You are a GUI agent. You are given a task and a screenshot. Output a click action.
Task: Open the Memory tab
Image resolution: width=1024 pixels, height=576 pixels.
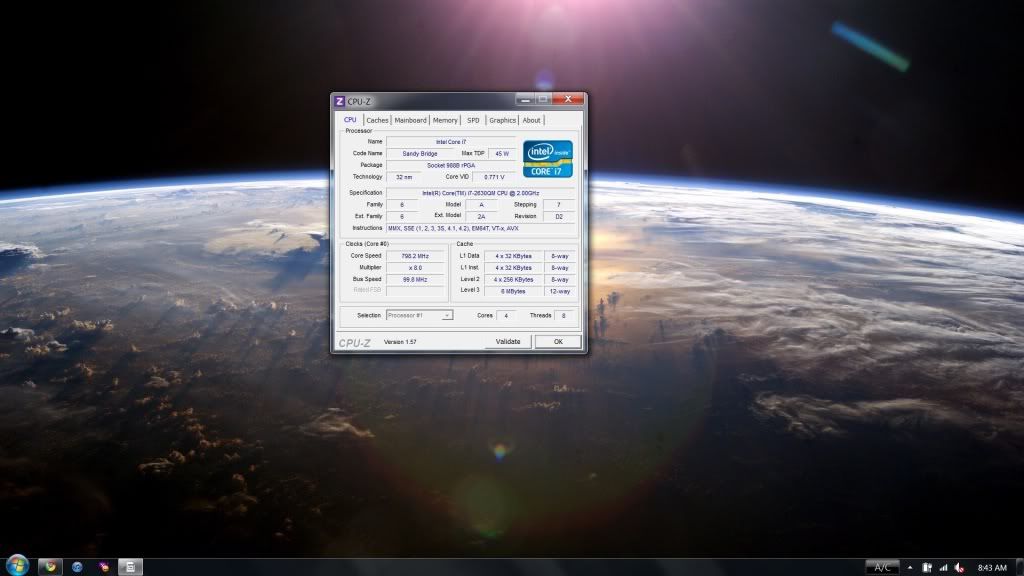[445, 121]
